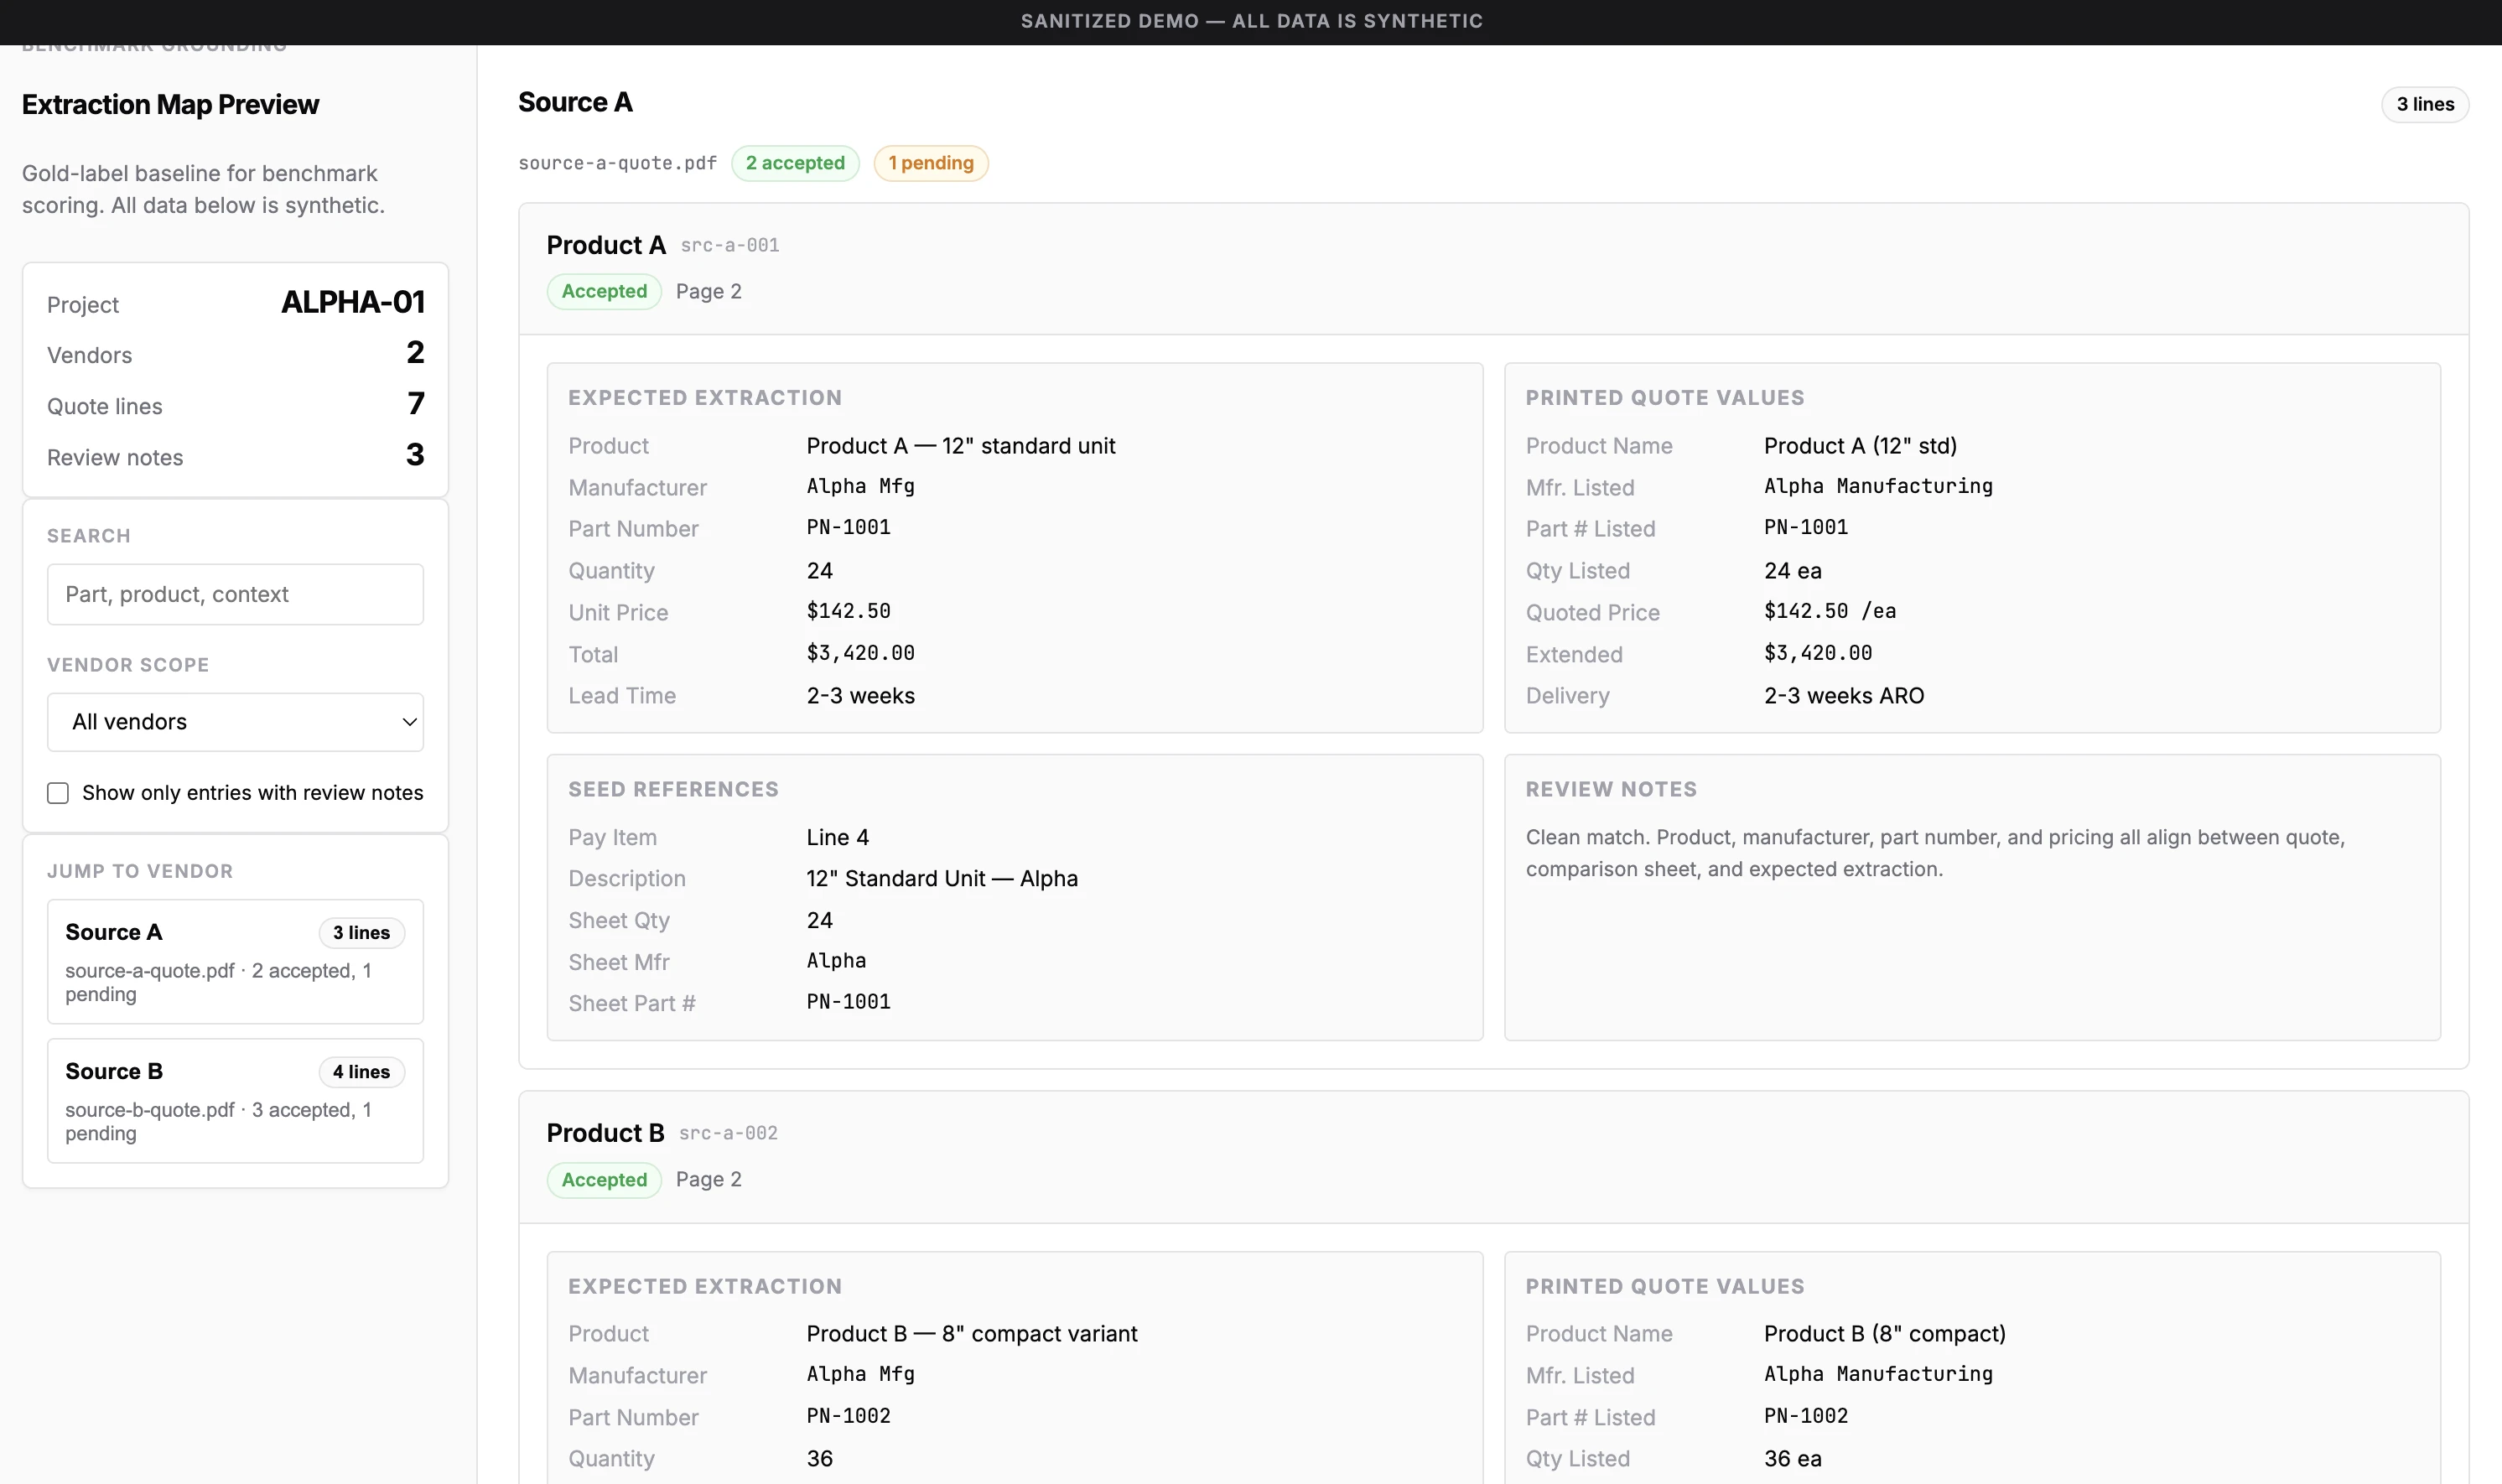Open source-a-quote.pdf file link

[x=617, y=162]
